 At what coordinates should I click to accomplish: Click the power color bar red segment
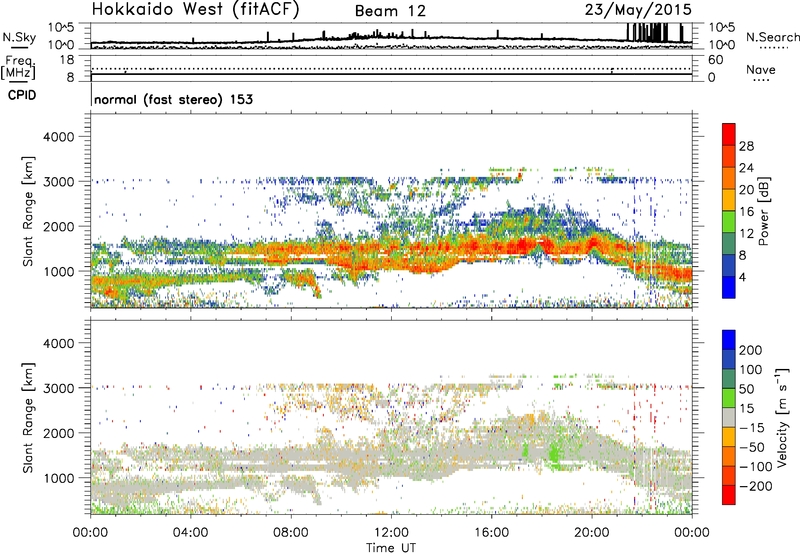tap(729, 135)
